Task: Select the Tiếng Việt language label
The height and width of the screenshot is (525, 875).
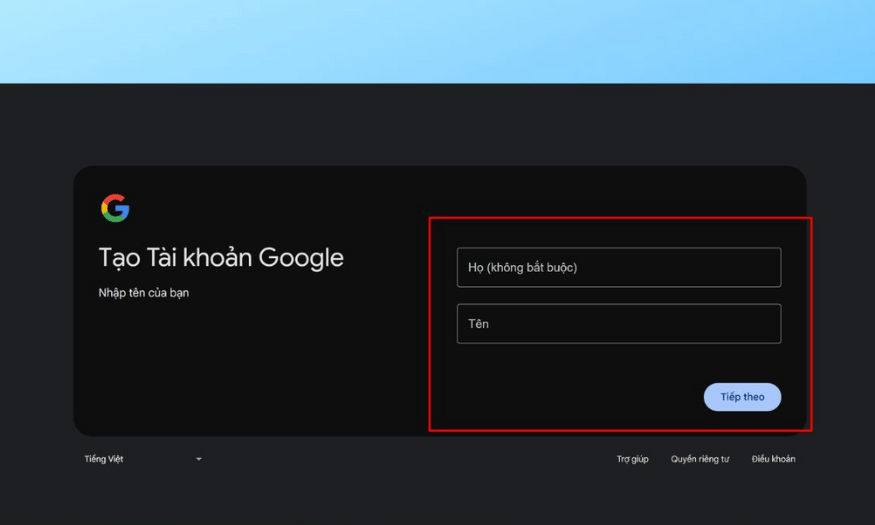Action: 104,459
